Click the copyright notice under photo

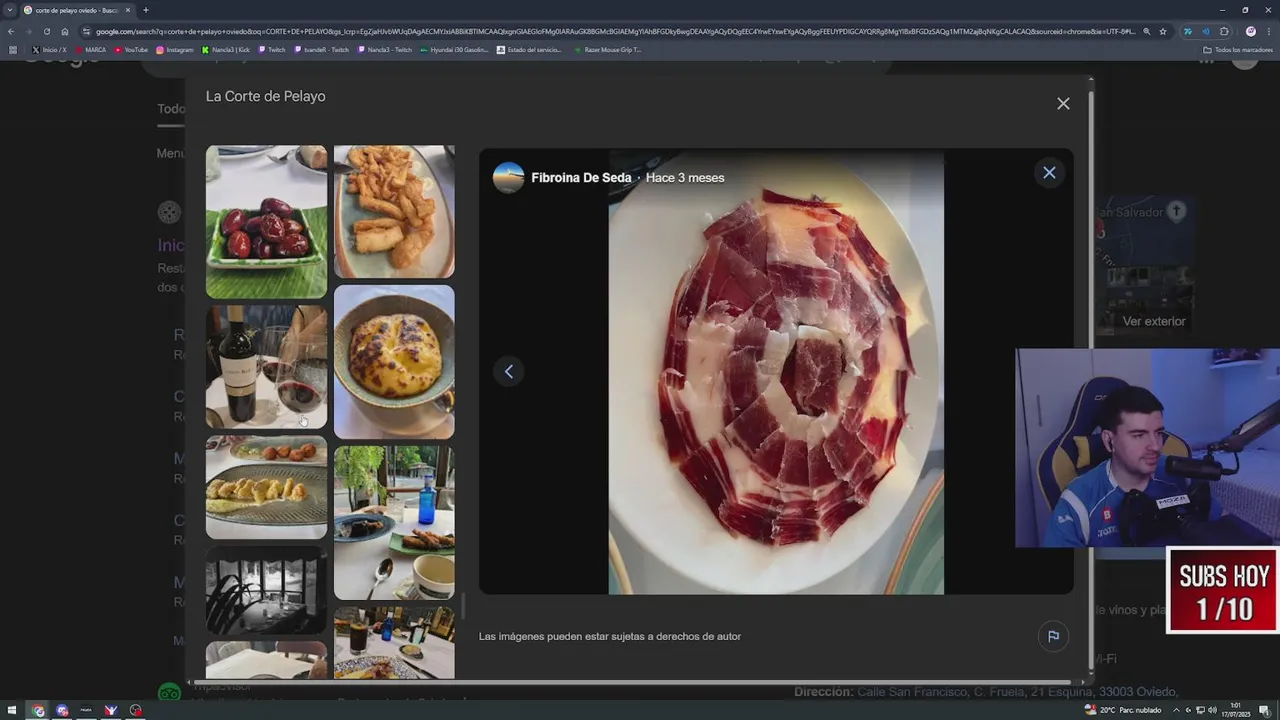(x=610, y=637)
